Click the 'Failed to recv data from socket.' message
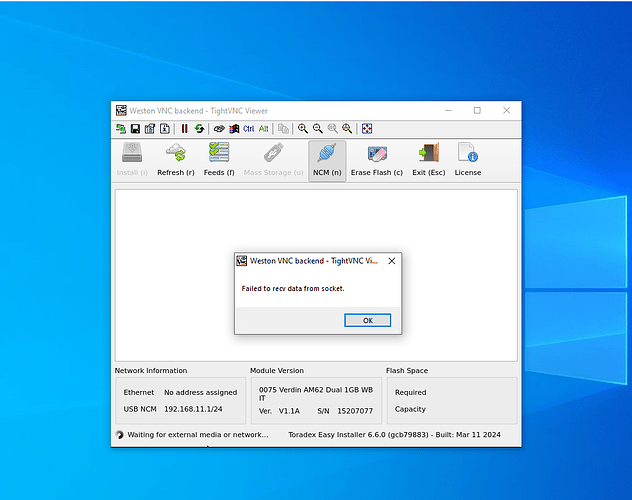This screenshot has width=632, height=500. click(x=293, y=288)
